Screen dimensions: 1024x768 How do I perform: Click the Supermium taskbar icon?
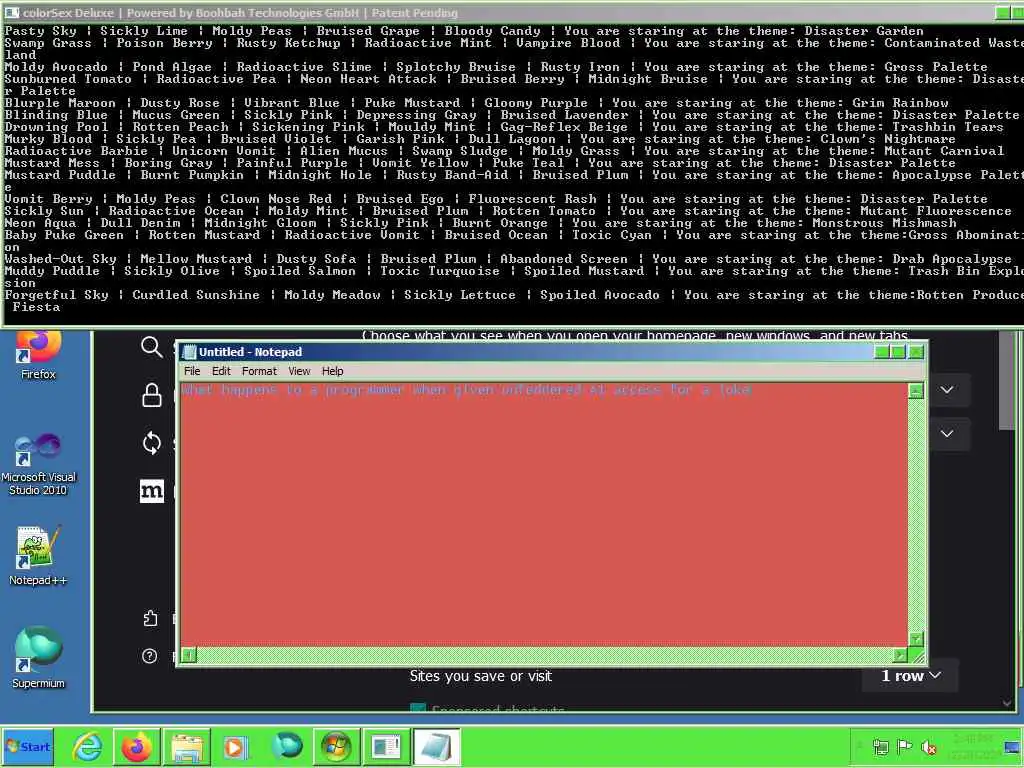(x=287, y=746)
